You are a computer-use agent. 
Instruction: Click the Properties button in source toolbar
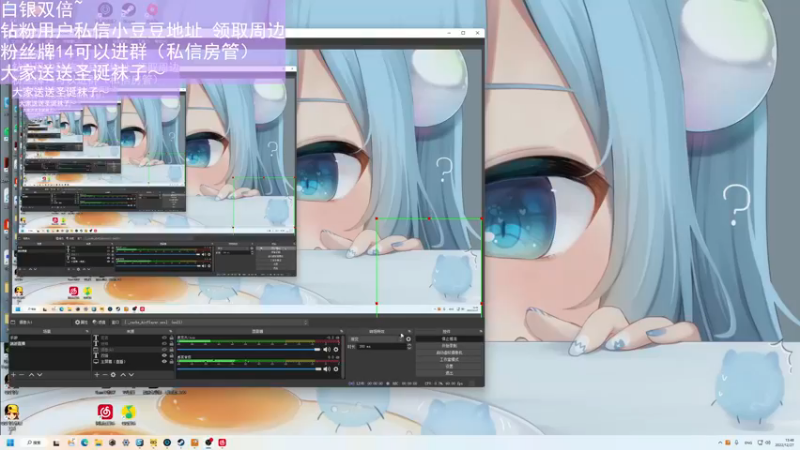click(x=81, y=322)
